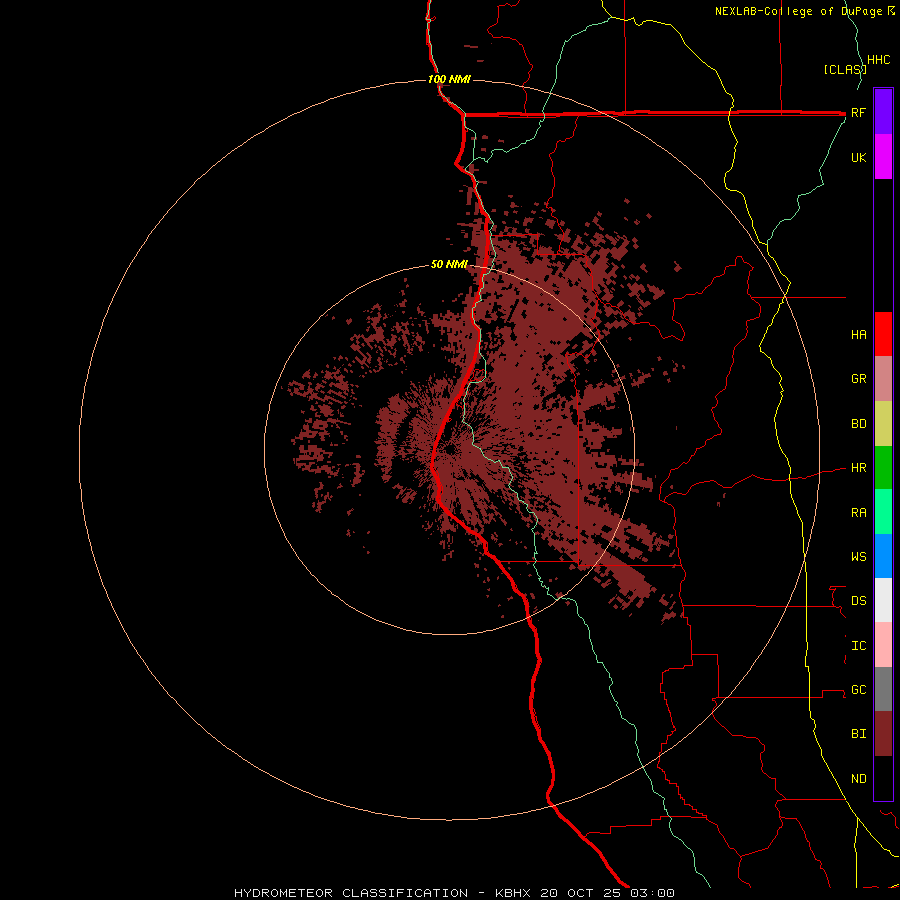This screenshot has height=900, width=900.
Task: Click the "HYDROMETEOR CLASSIFICATION" title text
Action: 351,893
